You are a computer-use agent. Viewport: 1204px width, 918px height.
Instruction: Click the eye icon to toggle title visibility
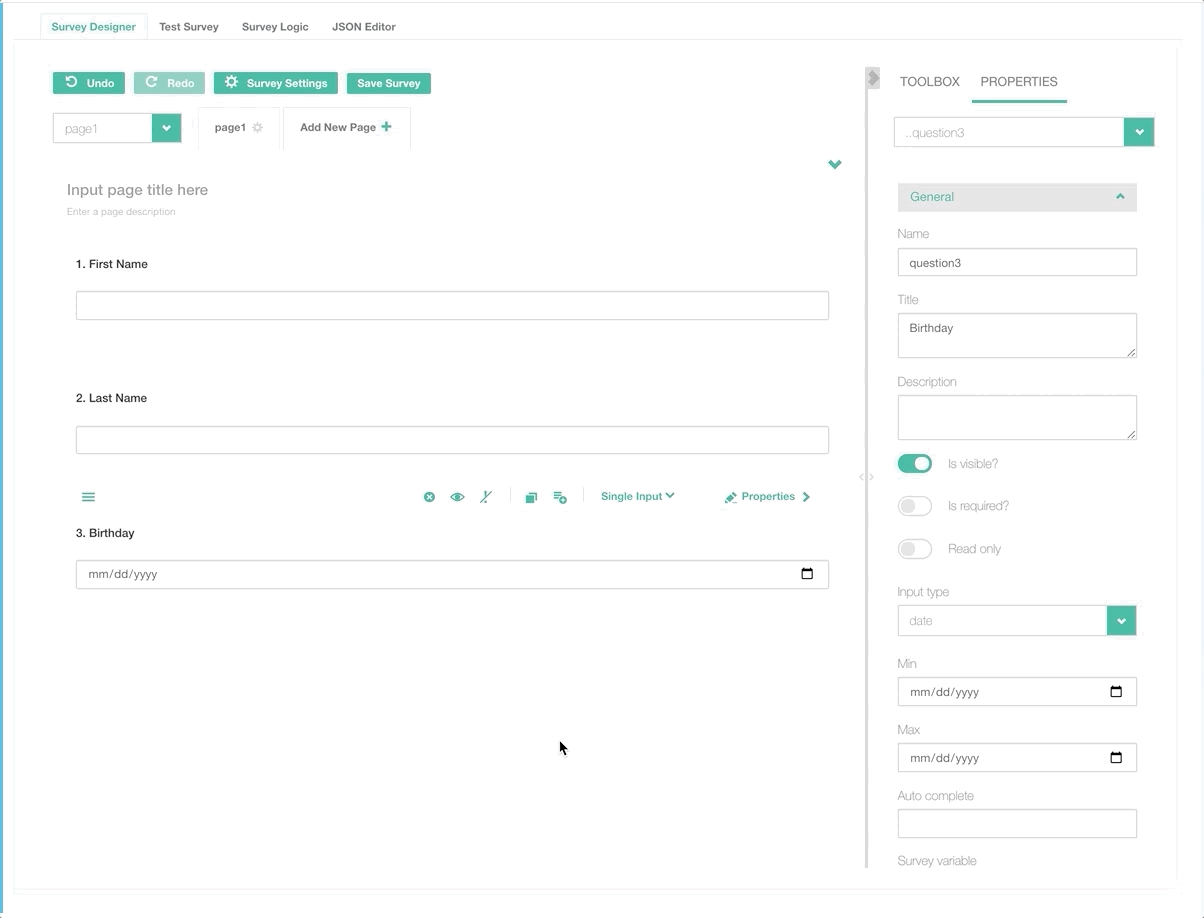coord(457,497)
